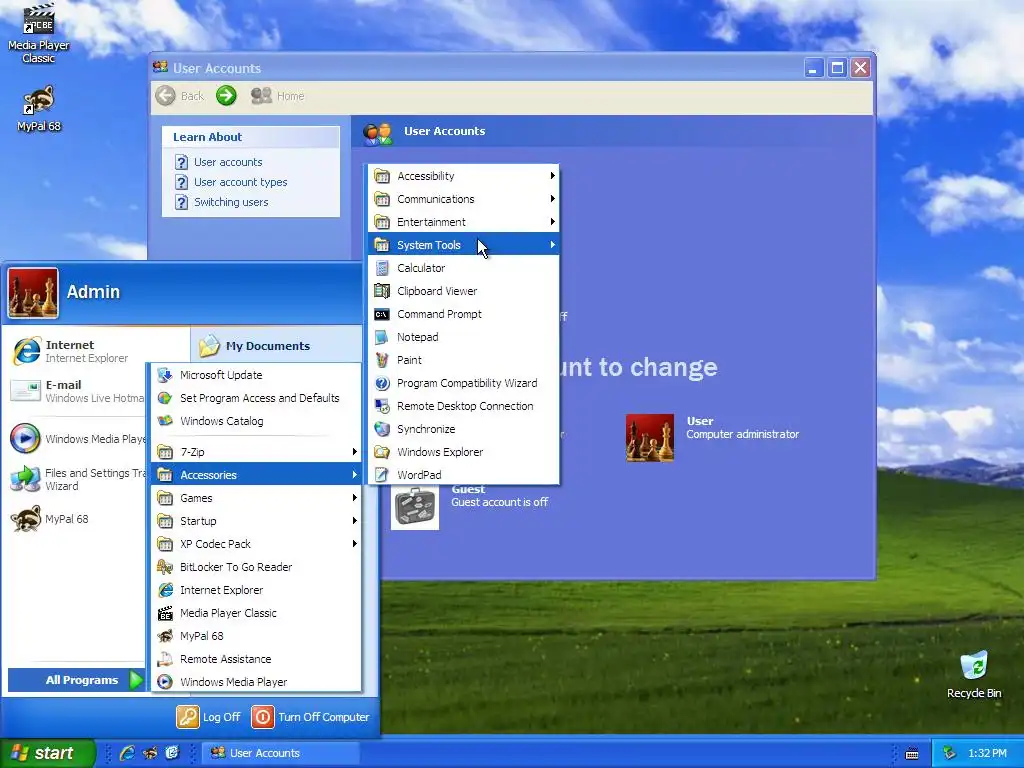The width and height of the screenshot is (1024, 768).
Task: Open WordPad from Accessories
Action: coord(464,475)
